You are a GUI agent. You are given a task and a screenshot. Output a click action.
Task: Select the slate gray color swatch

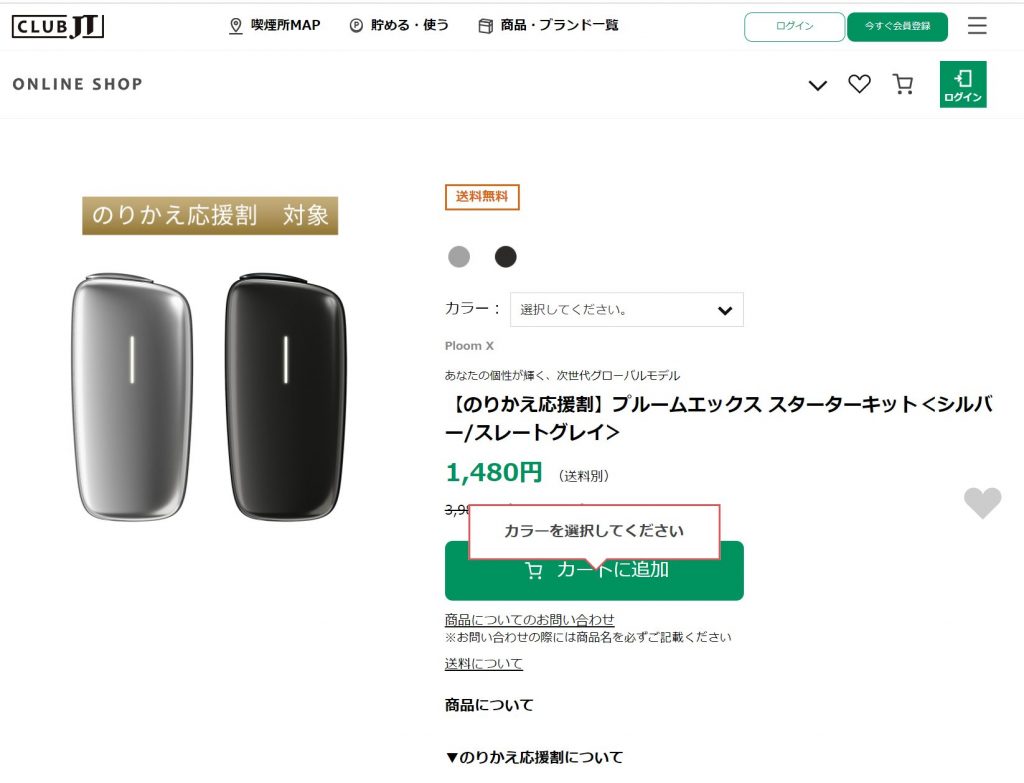[506, 257]
